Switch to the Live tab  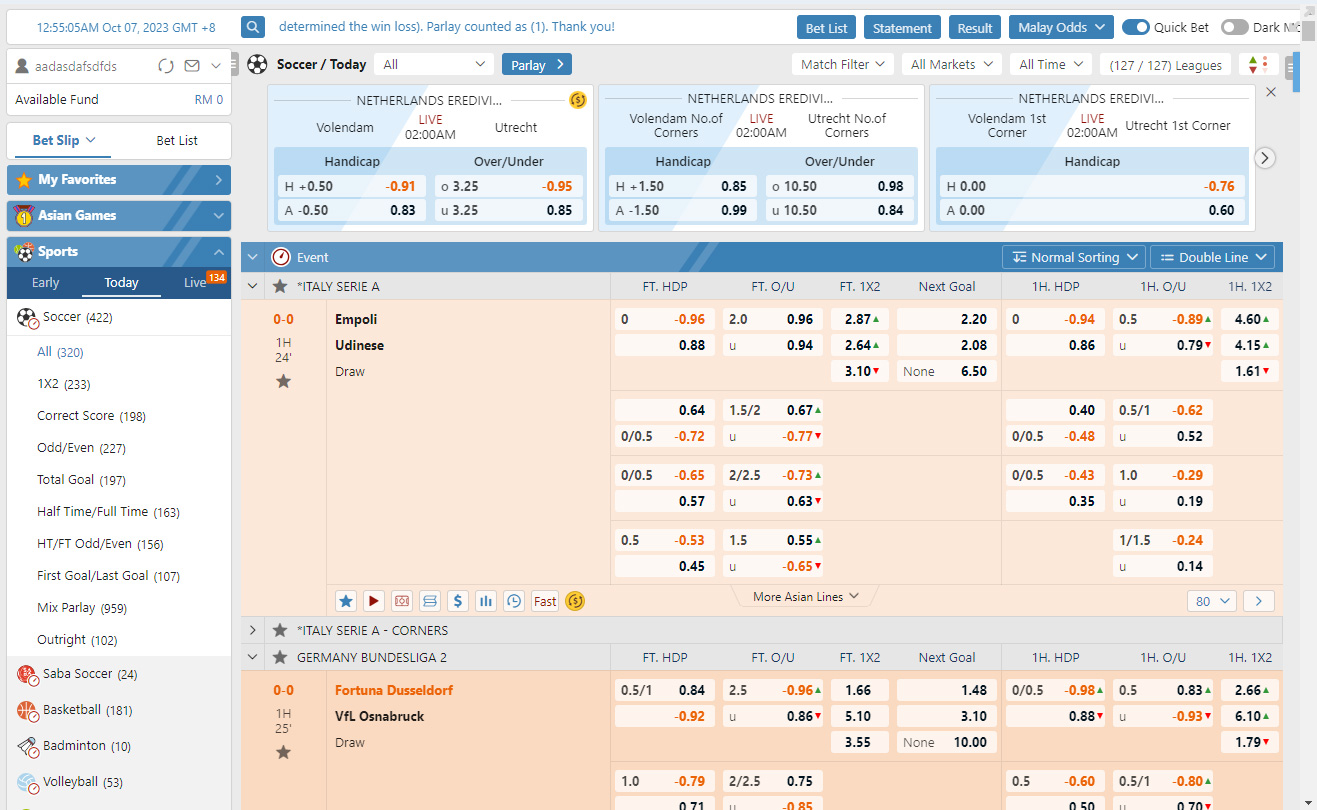tap(195, 282)
